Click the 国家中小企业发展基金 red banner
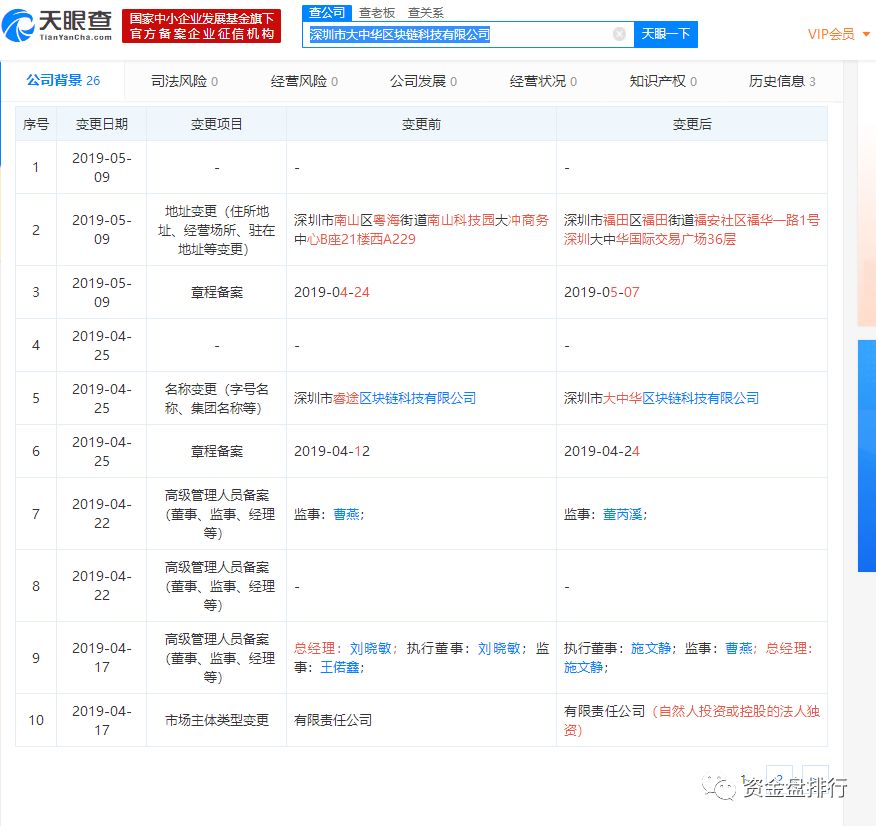 tap(201, 26)
